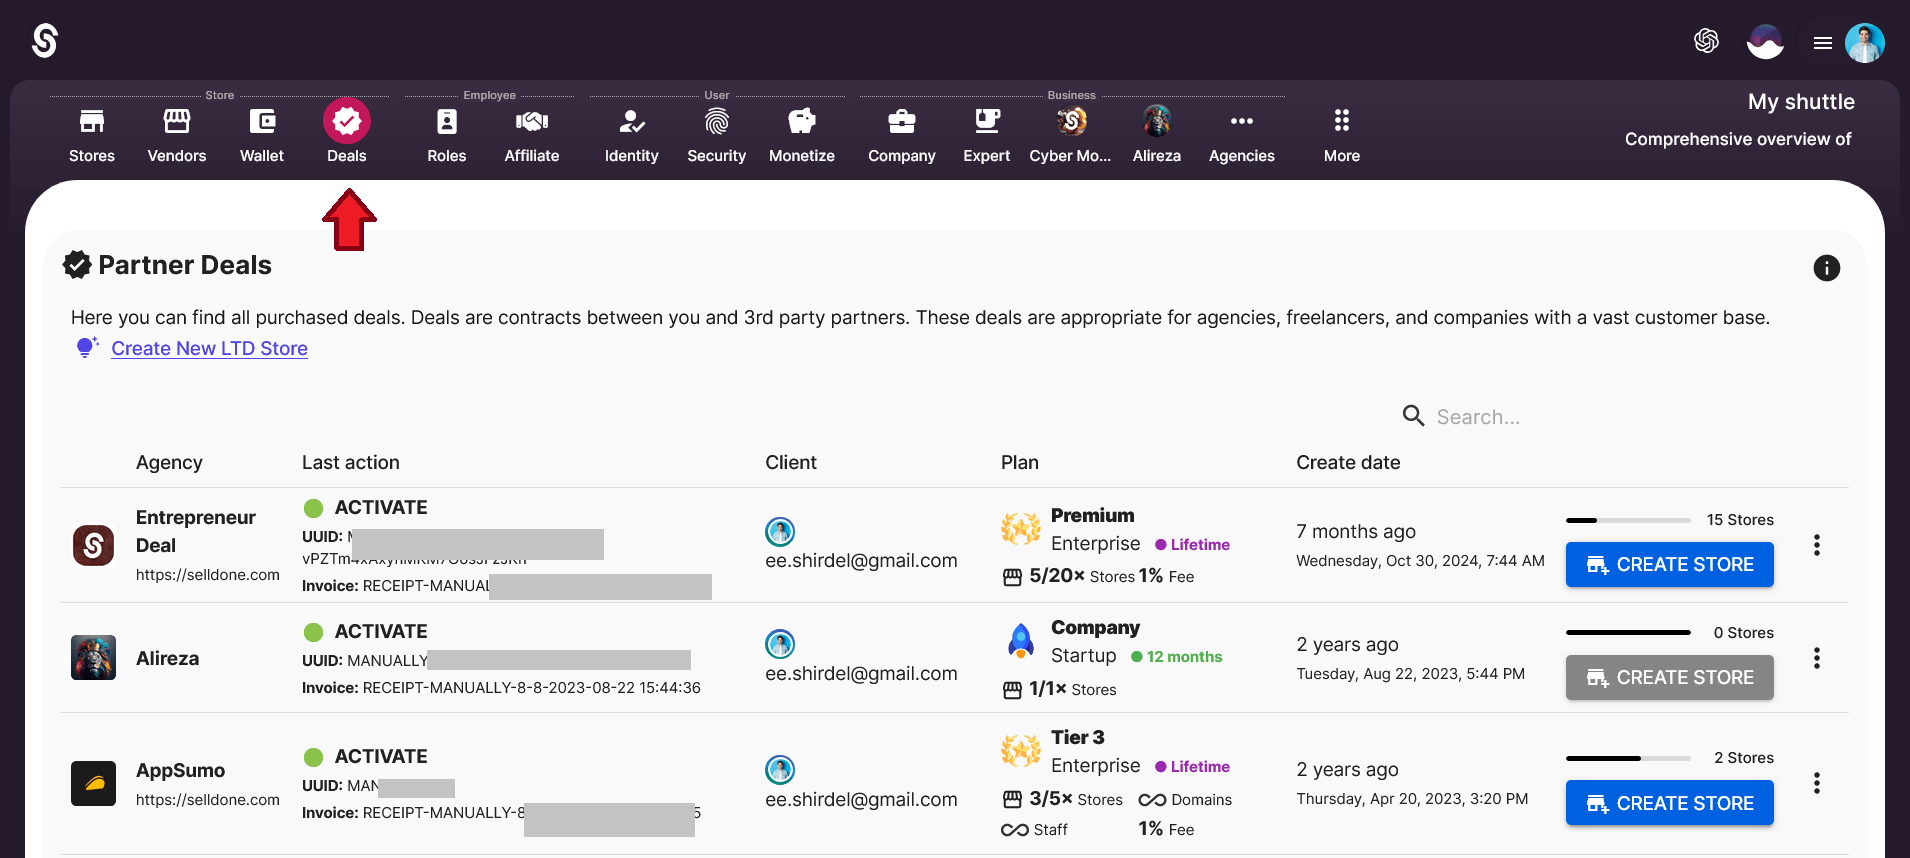Click '7 months ago' create date

tap(1356, 532)
